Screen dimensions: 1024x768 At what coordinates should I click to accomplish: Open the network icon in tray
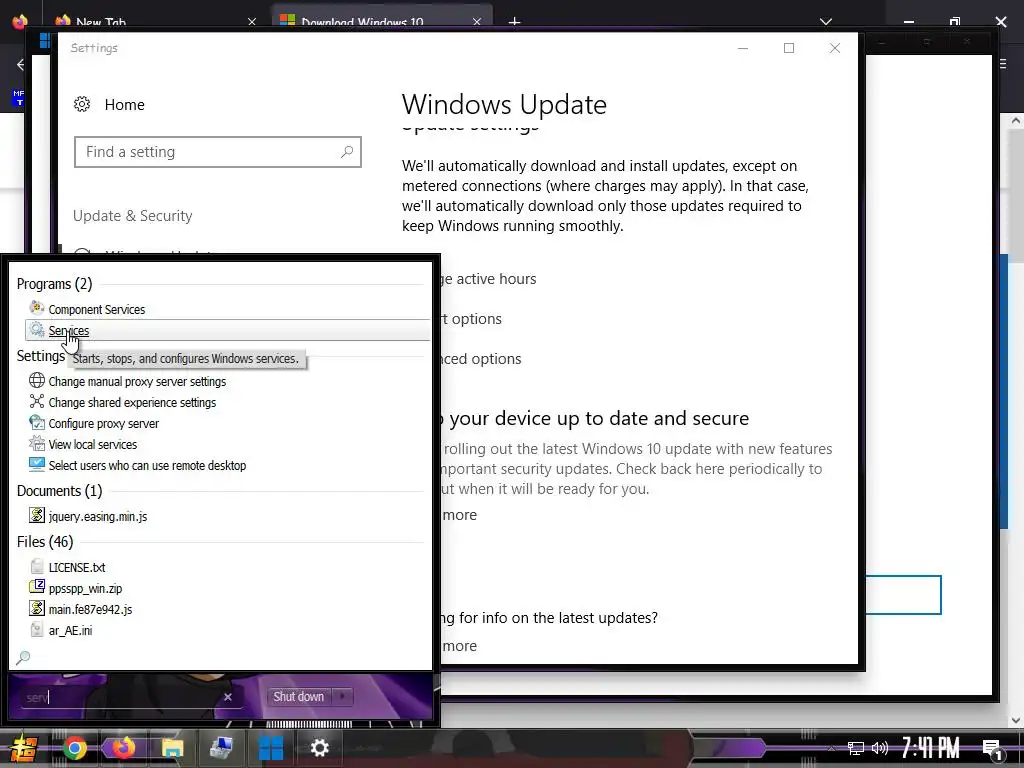pyautogui.click(x=855, y=748)
